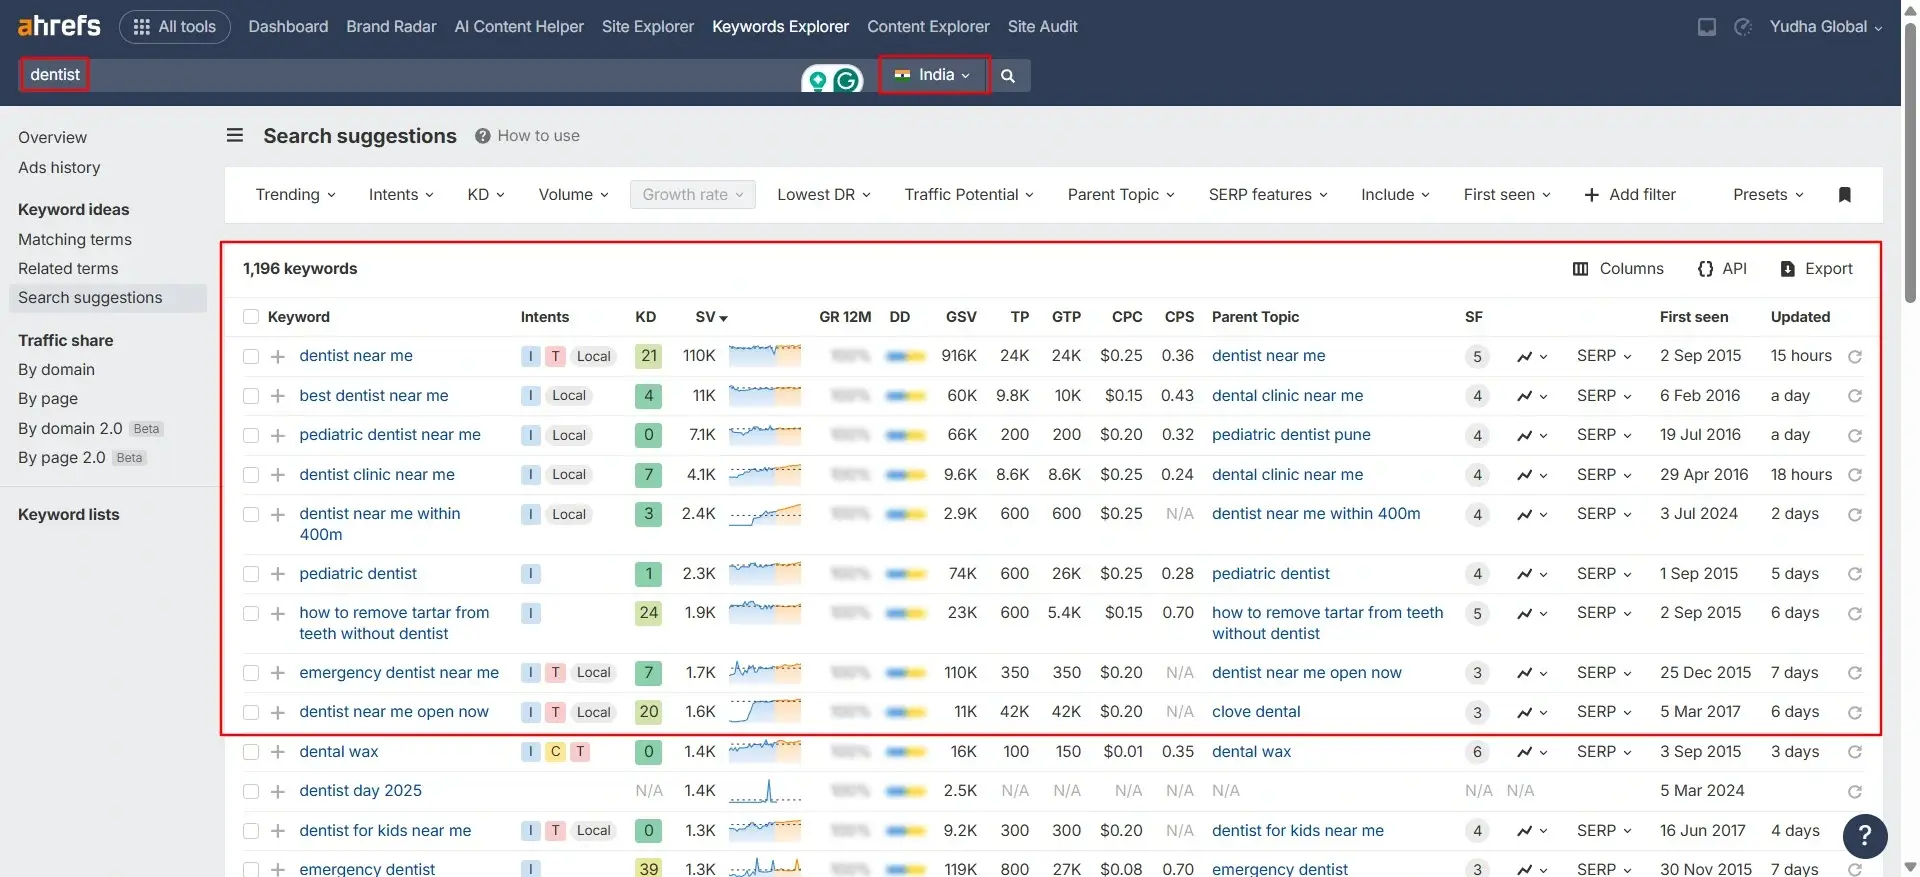Check the 'emergency dentist near me' checkbox
Viewport: 1920px width, 877px height.
251,673
